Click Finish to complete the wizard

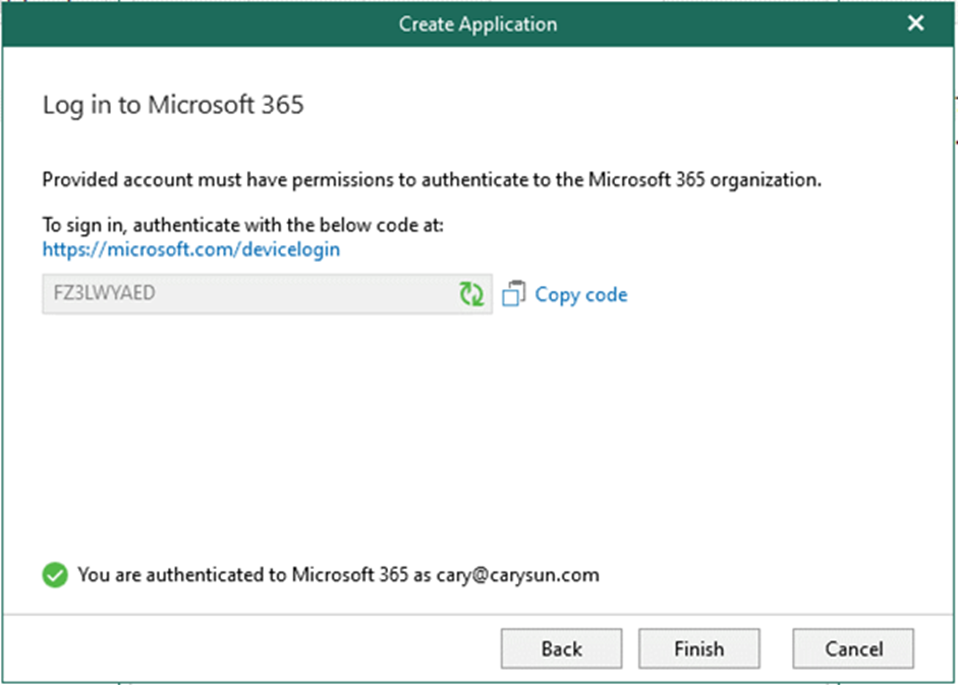tap(699, 648)
